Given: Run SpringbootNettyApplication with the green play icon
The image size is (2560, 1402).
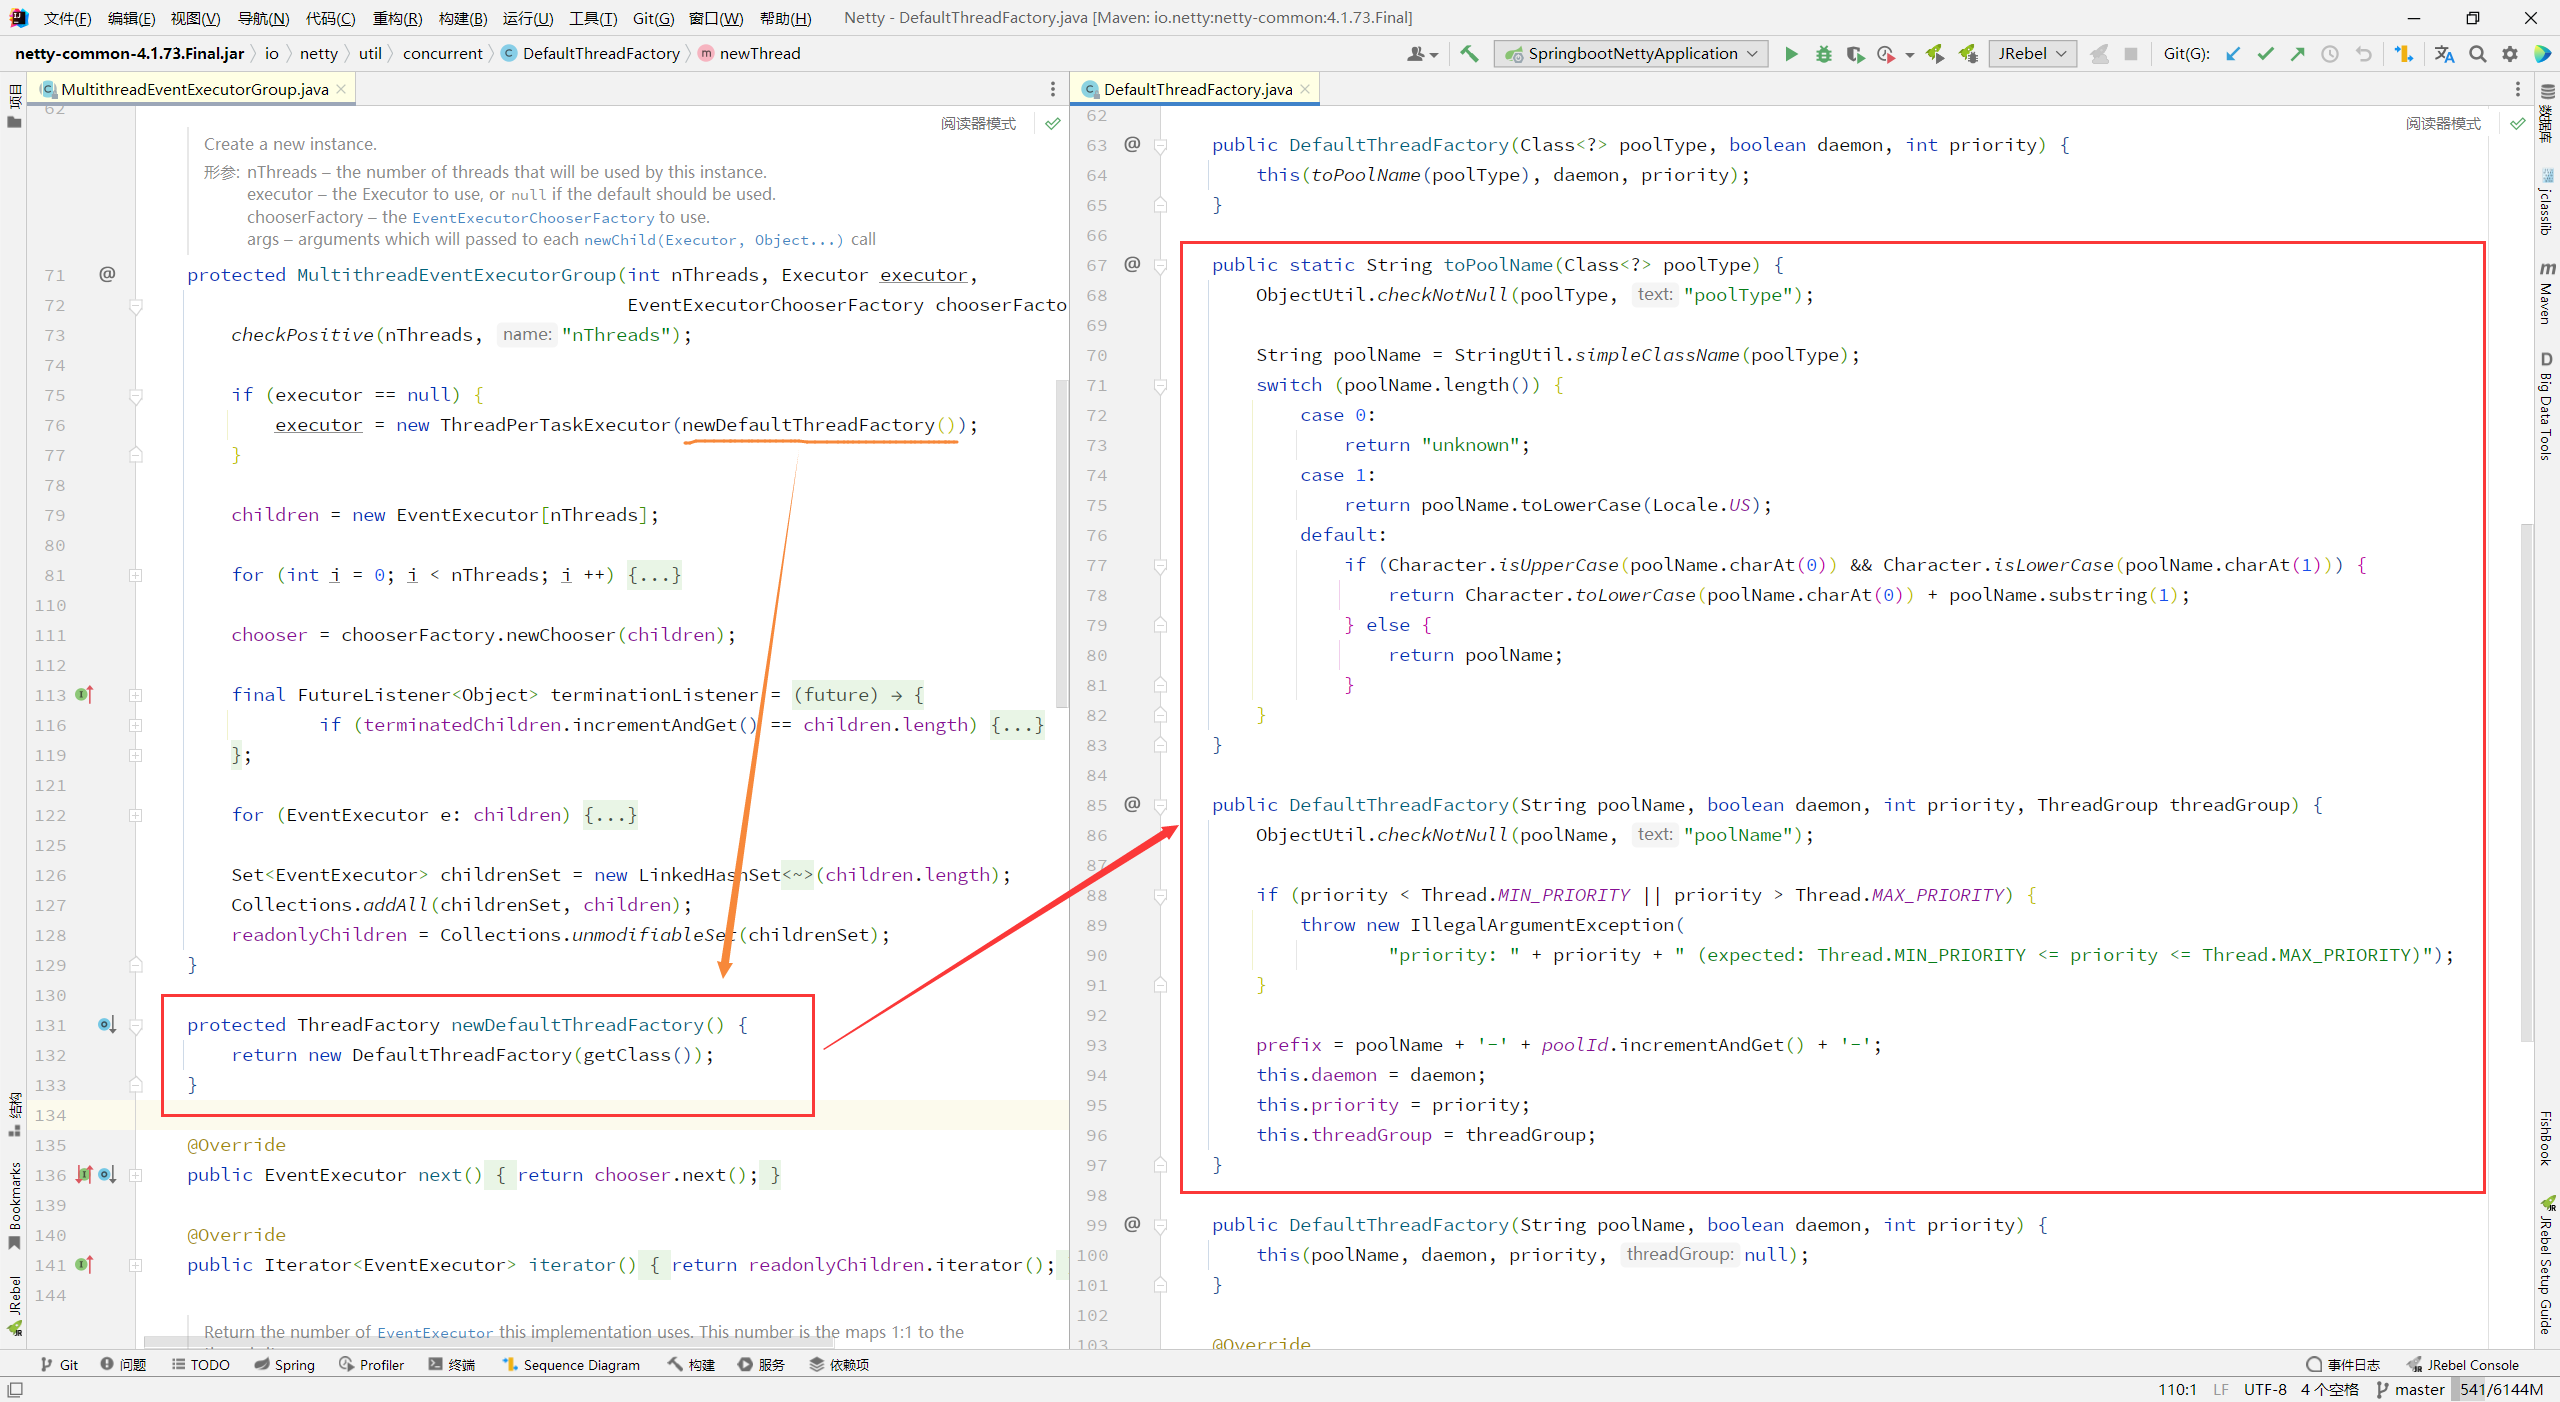Looking at the screenshot, I should pos(1791,54).
